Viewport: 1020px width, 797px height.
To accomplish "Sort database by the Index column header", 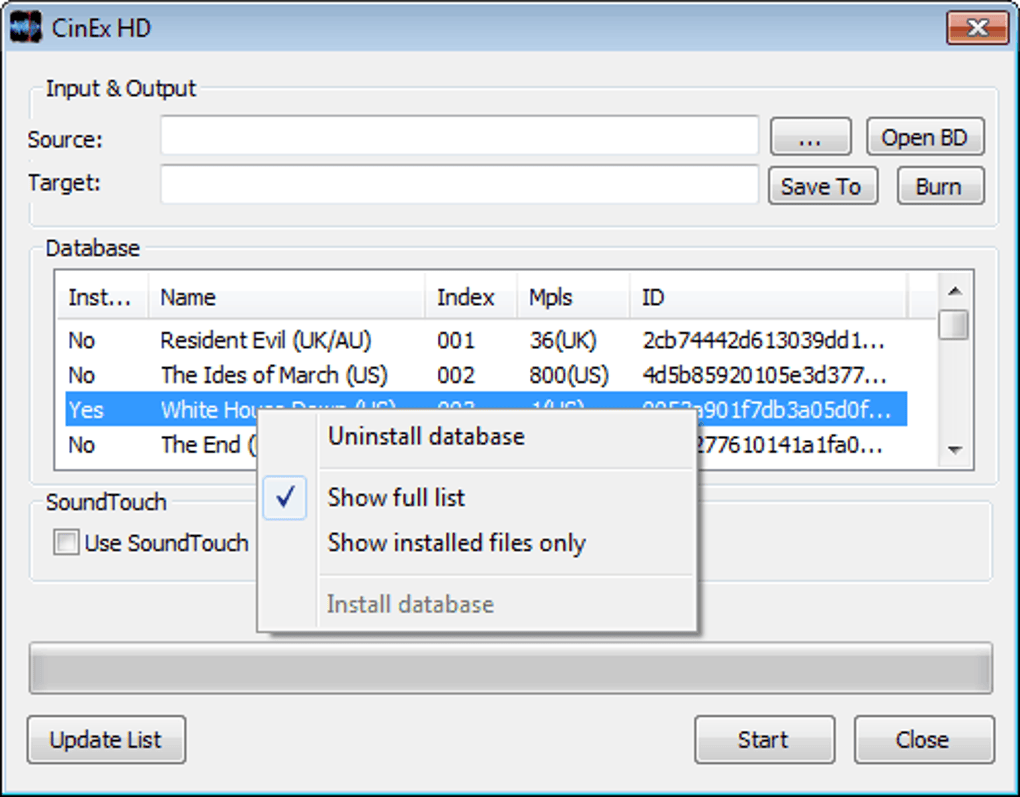I will [471, 297].
